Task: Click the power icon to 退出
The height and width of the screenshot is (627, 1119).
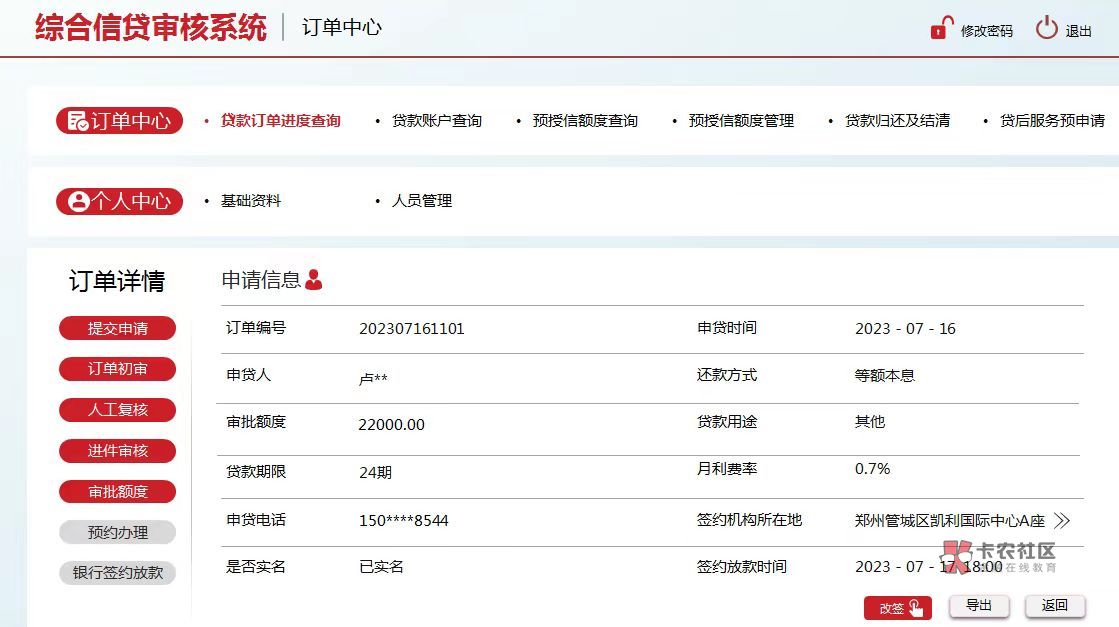Action: pyautogui.click(x=1046, y=28)
